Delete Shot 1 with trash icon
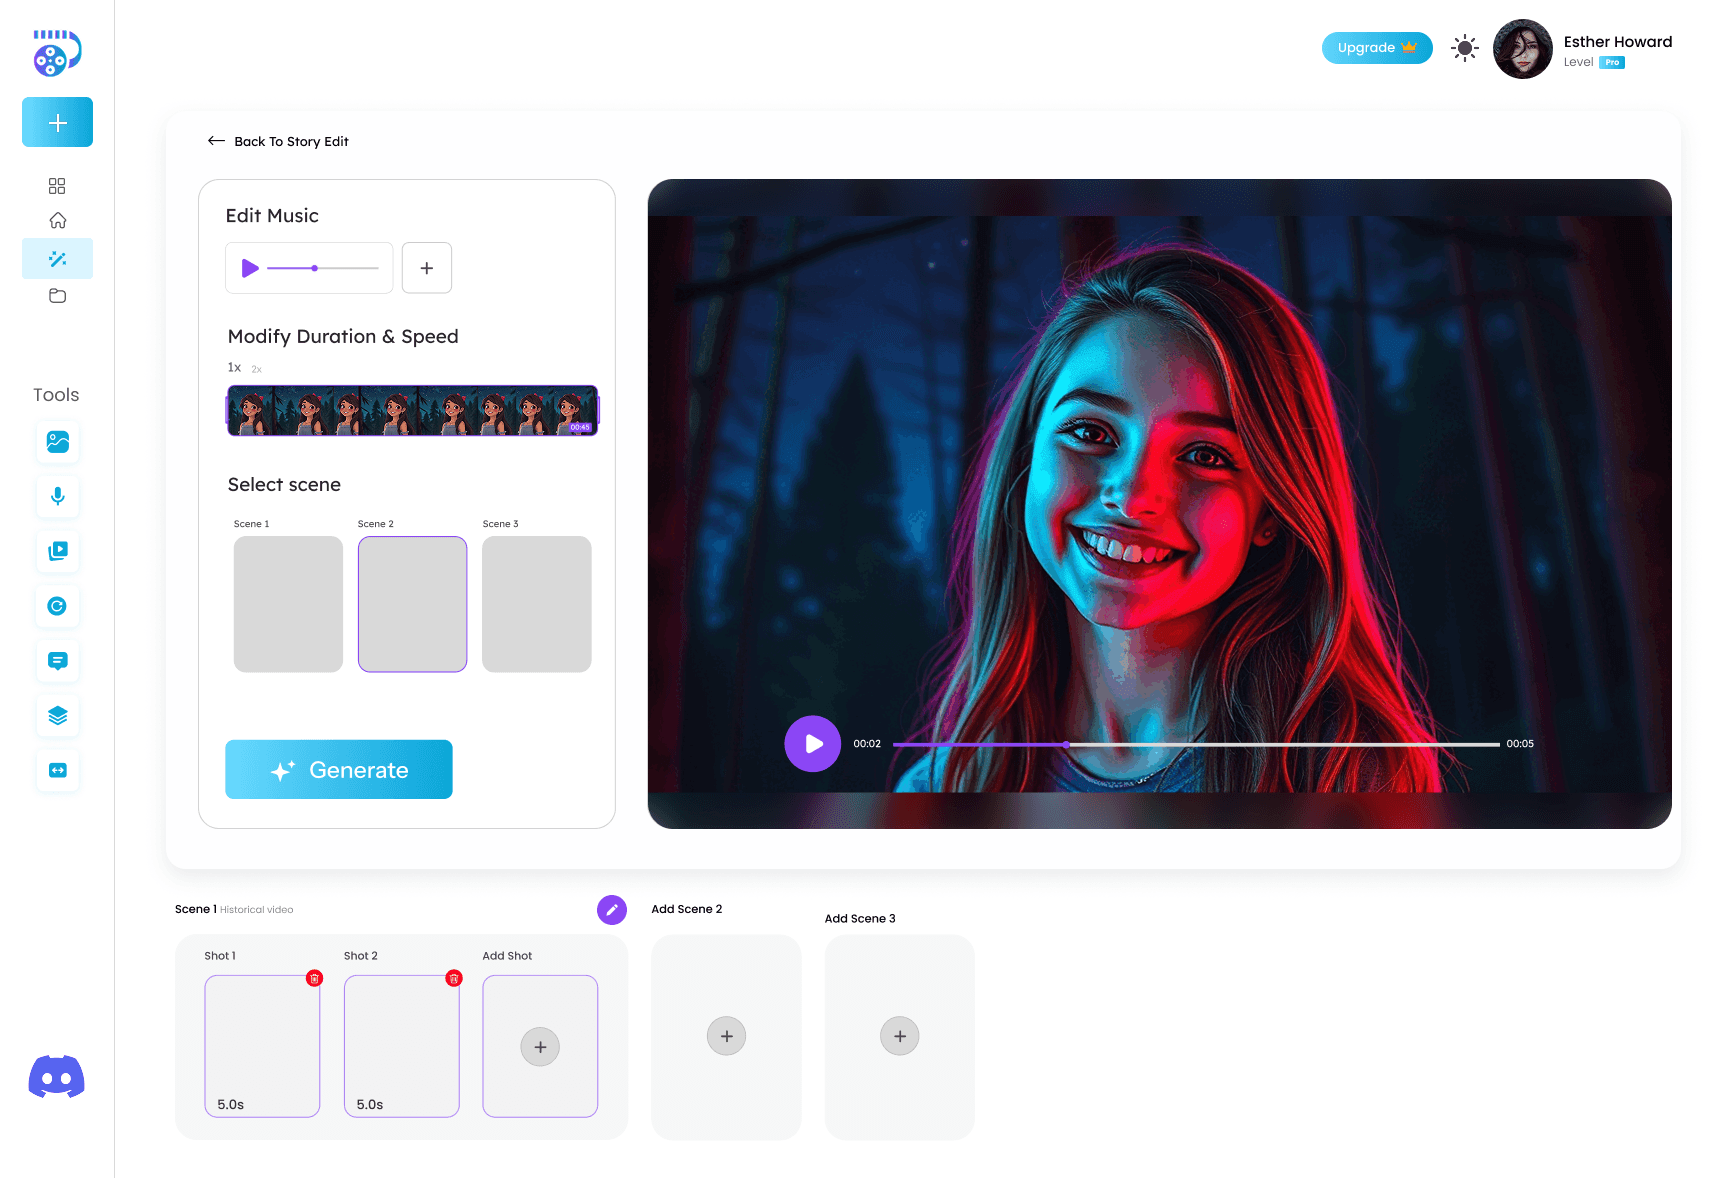Screen dimensions: 1728x1179 pyautogui.click(x=315, y=978)
